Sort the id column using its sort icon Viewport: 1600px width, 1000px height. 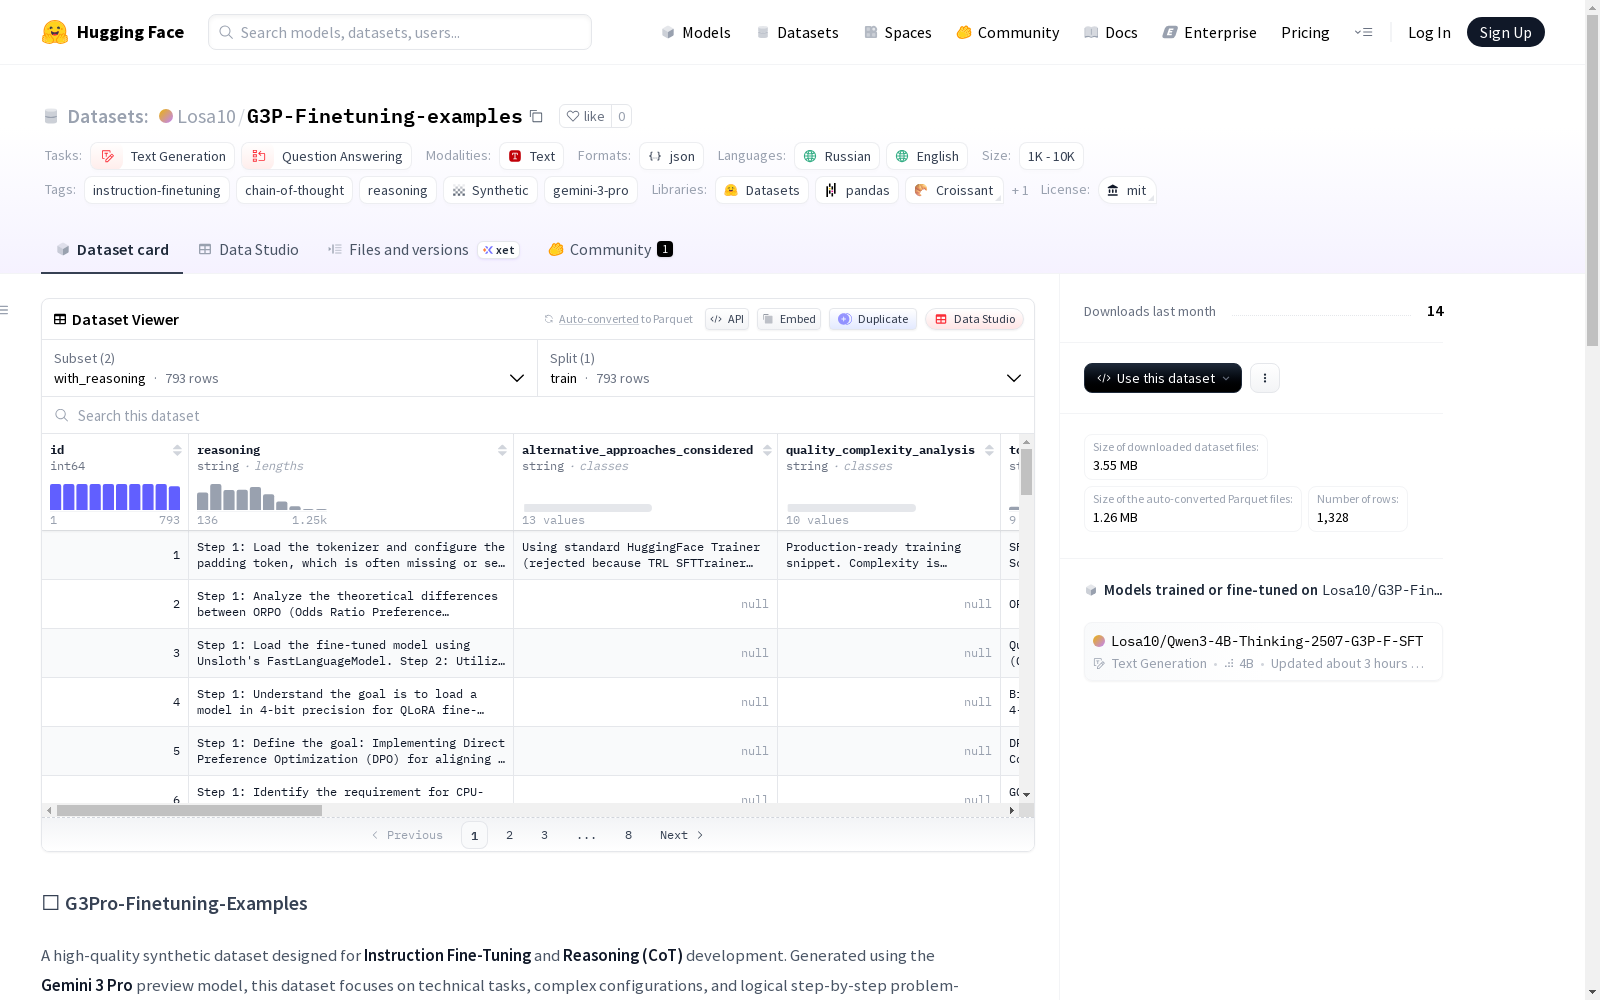177,450
